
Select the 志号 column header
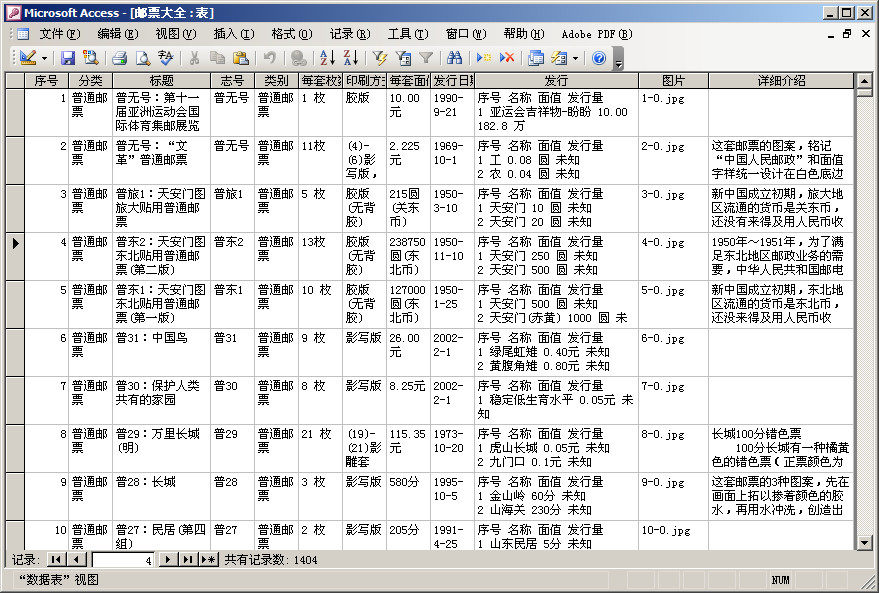pyautogui.click(x=232, y=81)
